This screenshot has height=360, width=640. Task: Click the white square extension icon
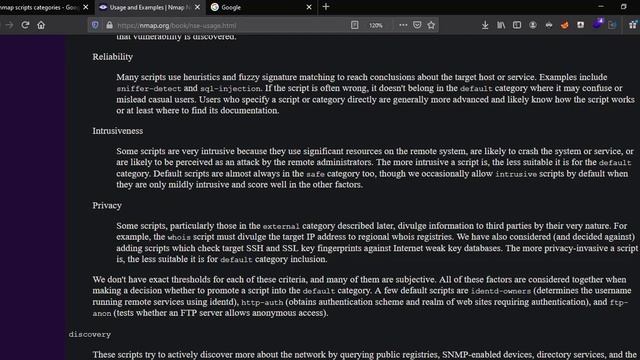[580, 25]
